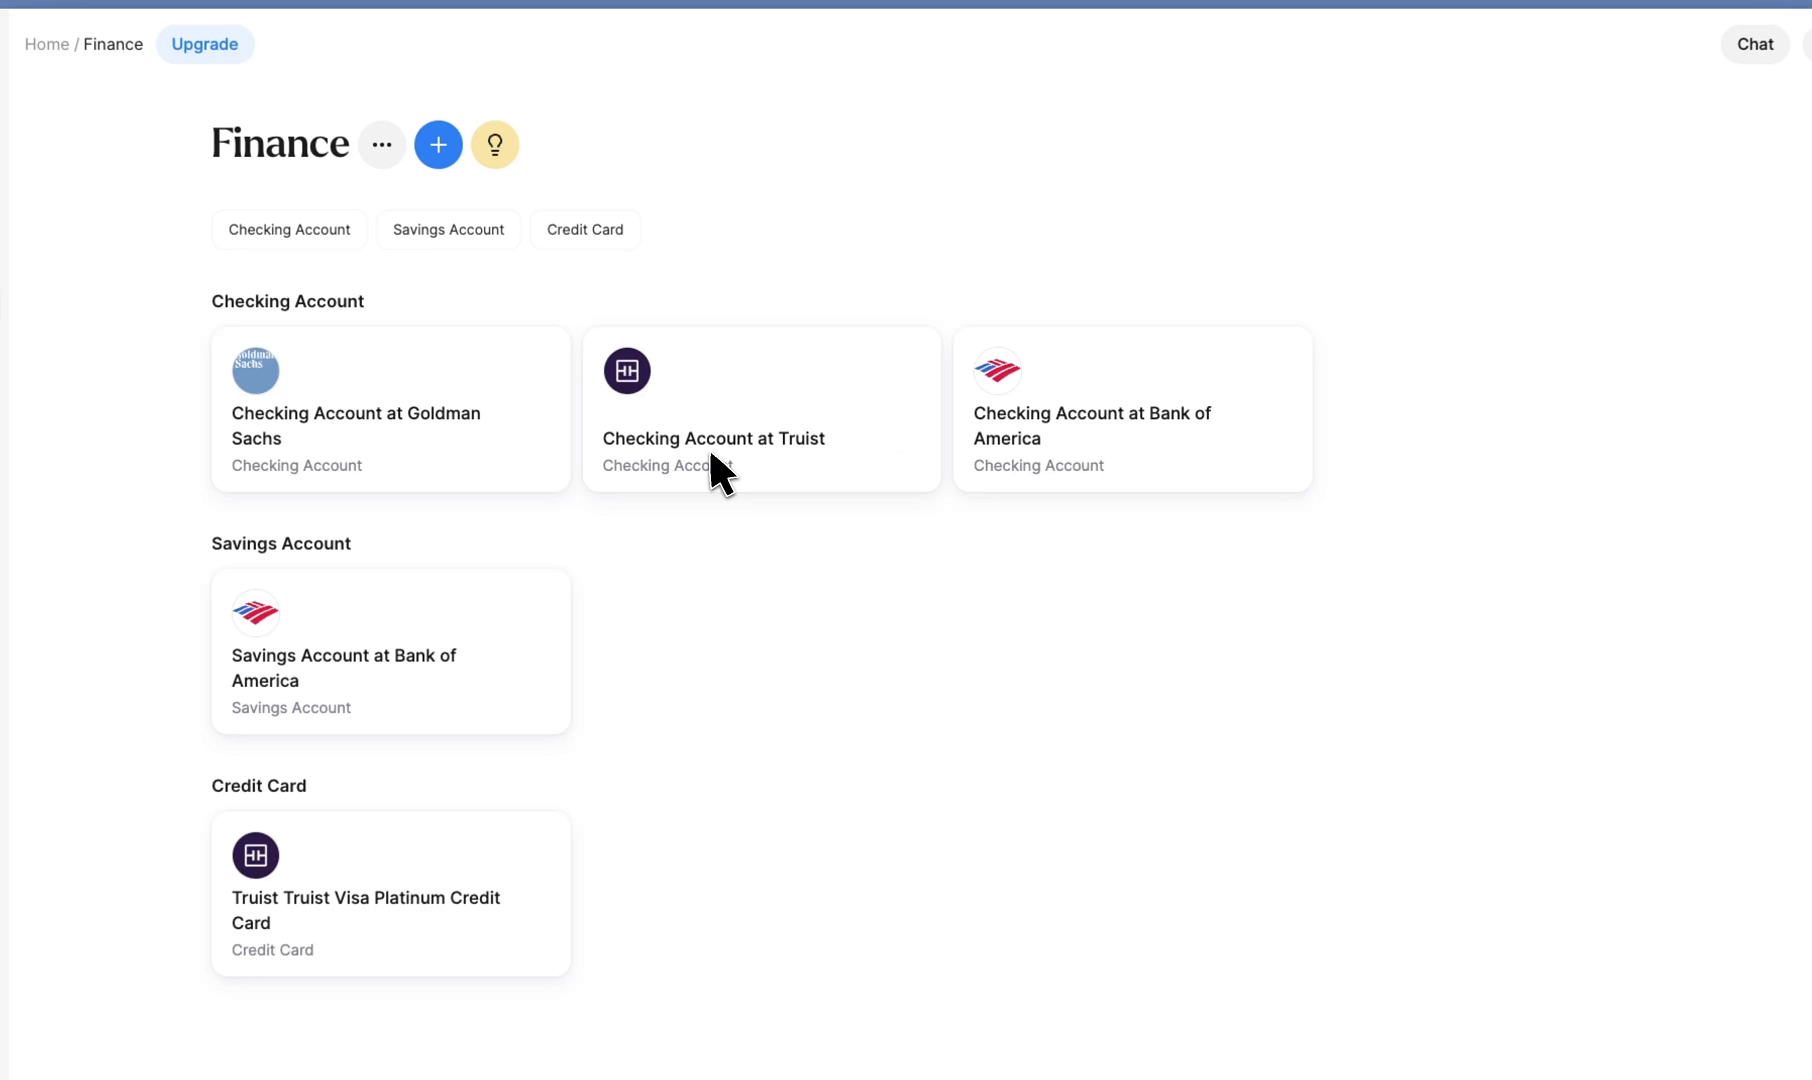Viewport: 1812px width, 1080px height.
Task: Open the Chat button
Action: coord(1755,44)
